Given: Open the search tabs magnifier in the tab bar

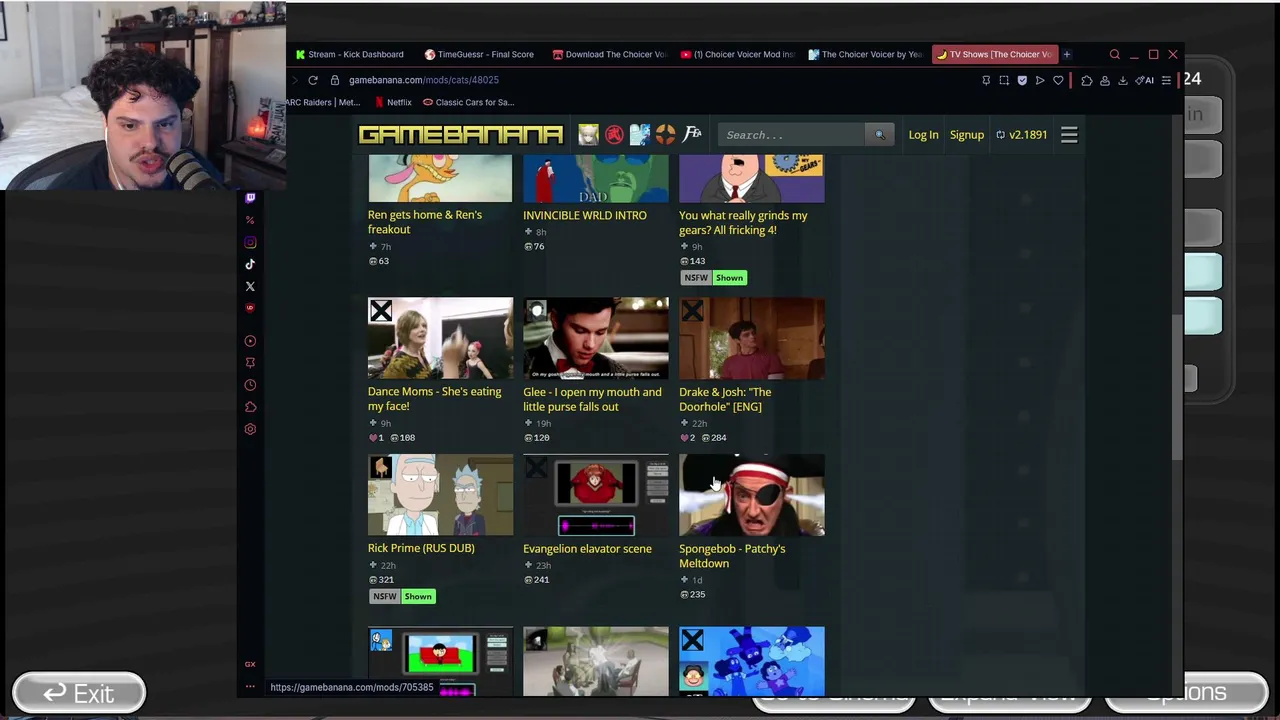Looking at the screenshot, I should pyautogui.click(x=1115, y=54).
